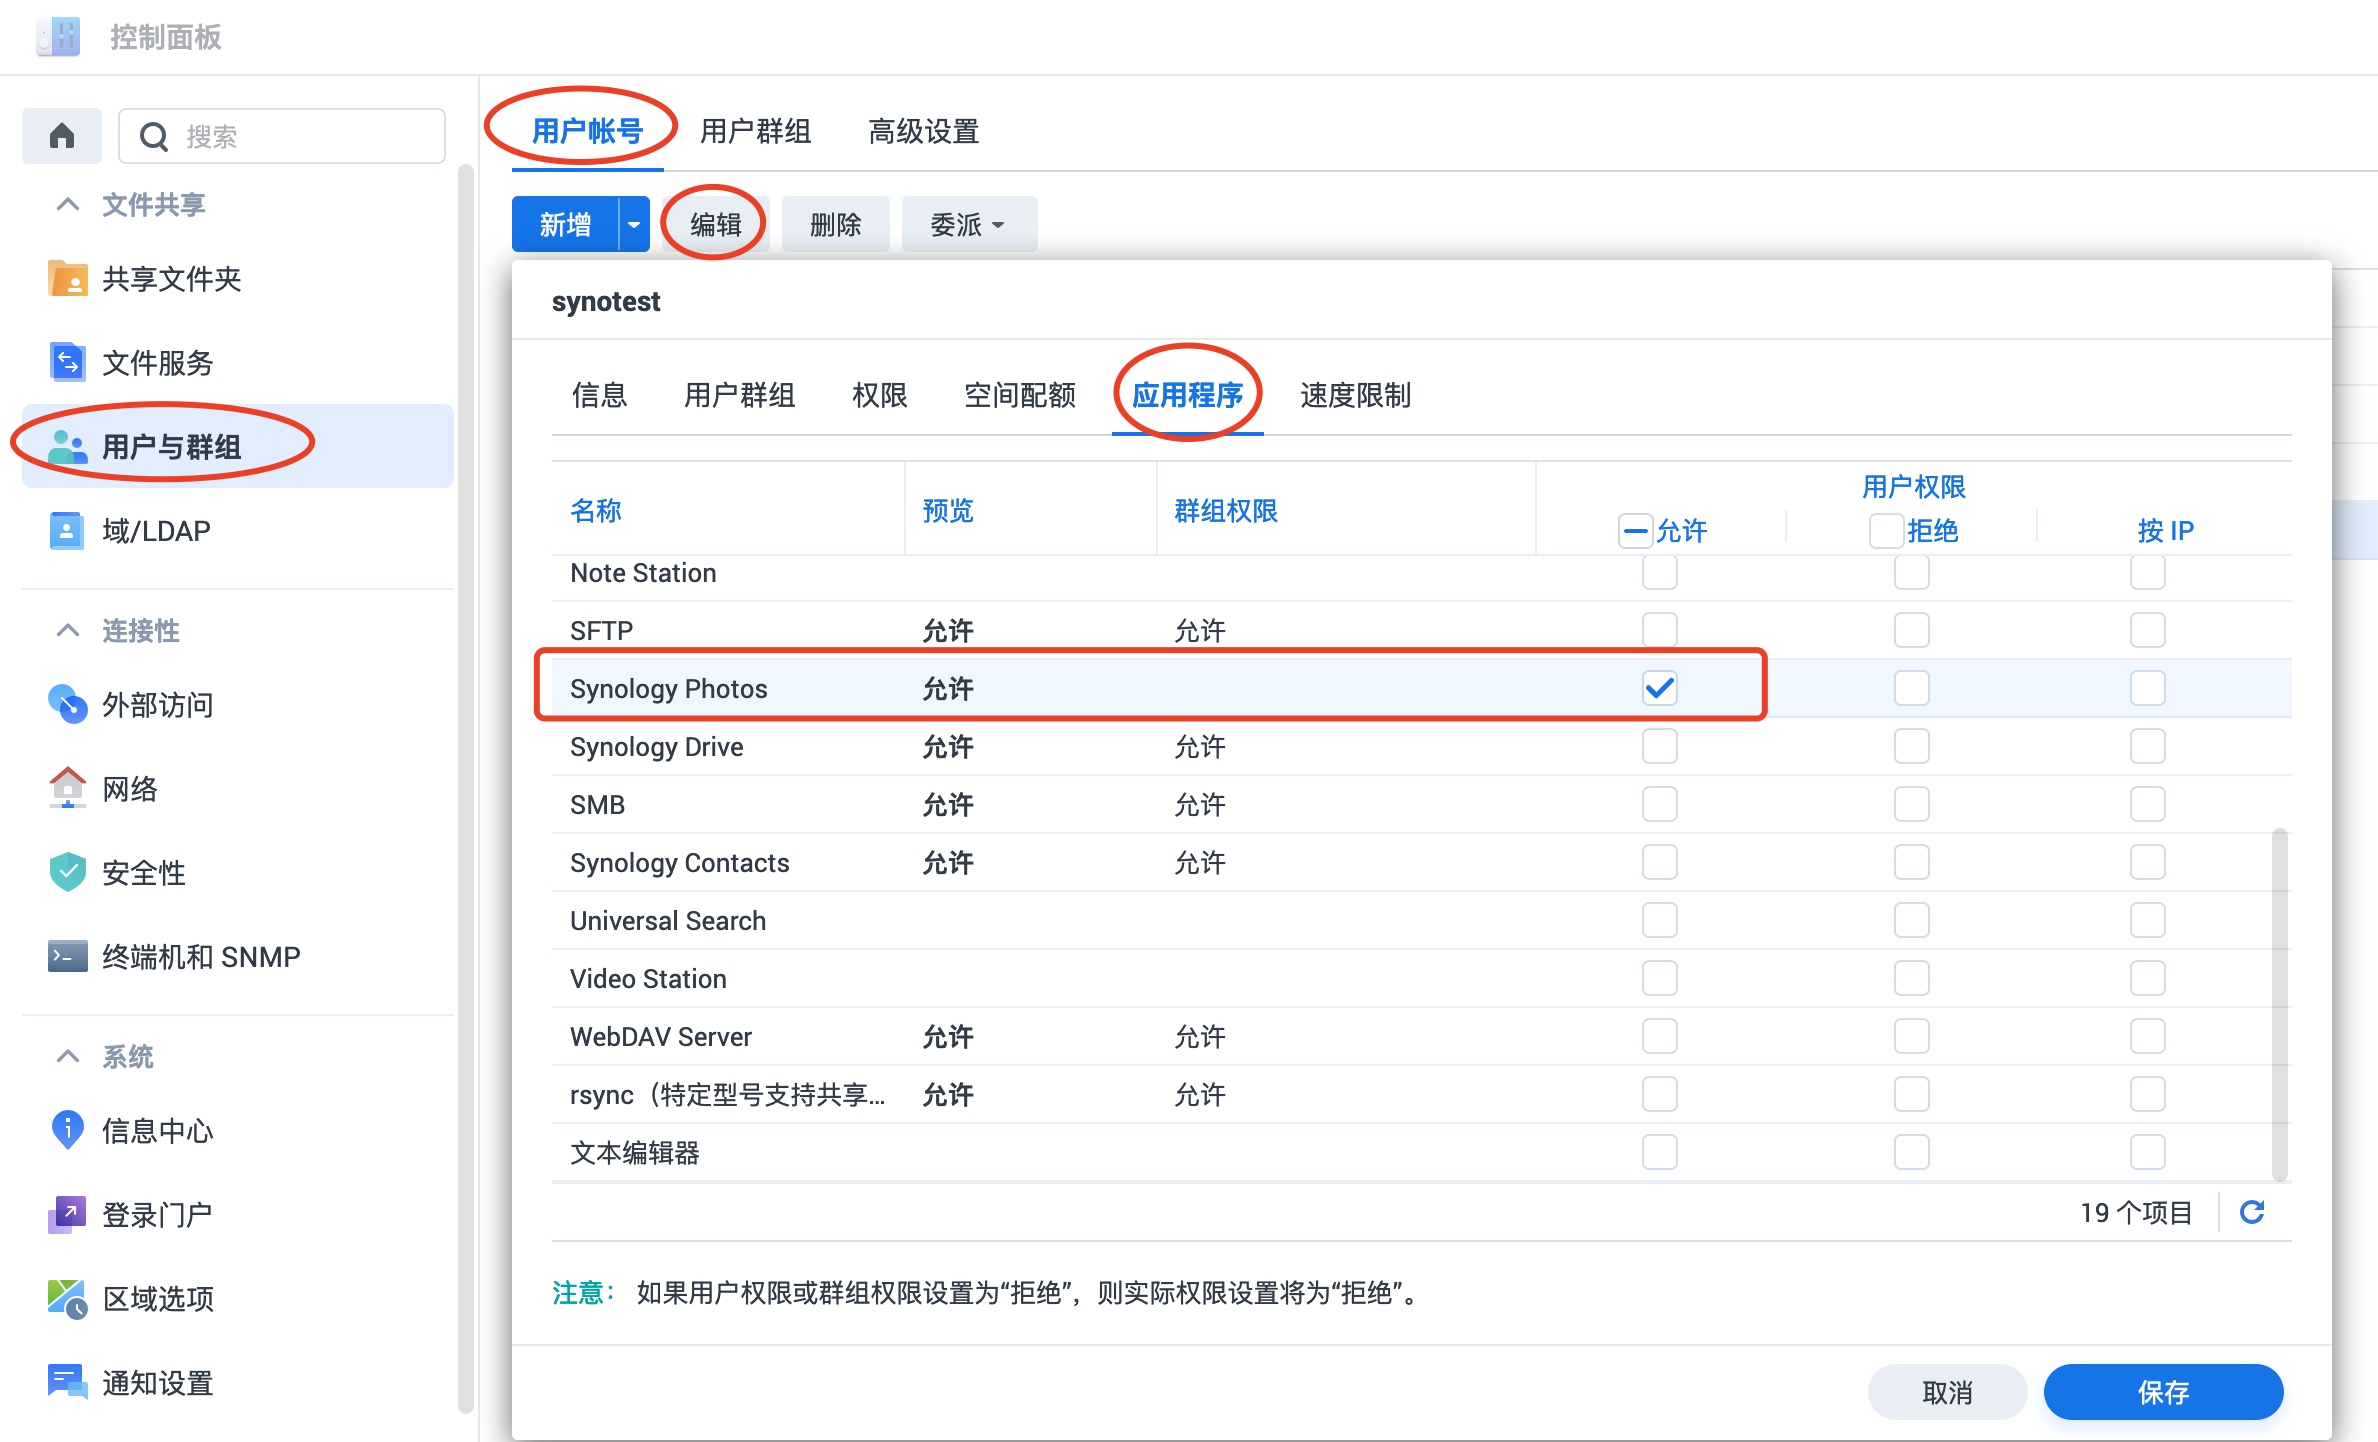The width and height of the screenshot is (2378, 1442).
Task: Click the 删除 button
Action: tap(836, 224)
